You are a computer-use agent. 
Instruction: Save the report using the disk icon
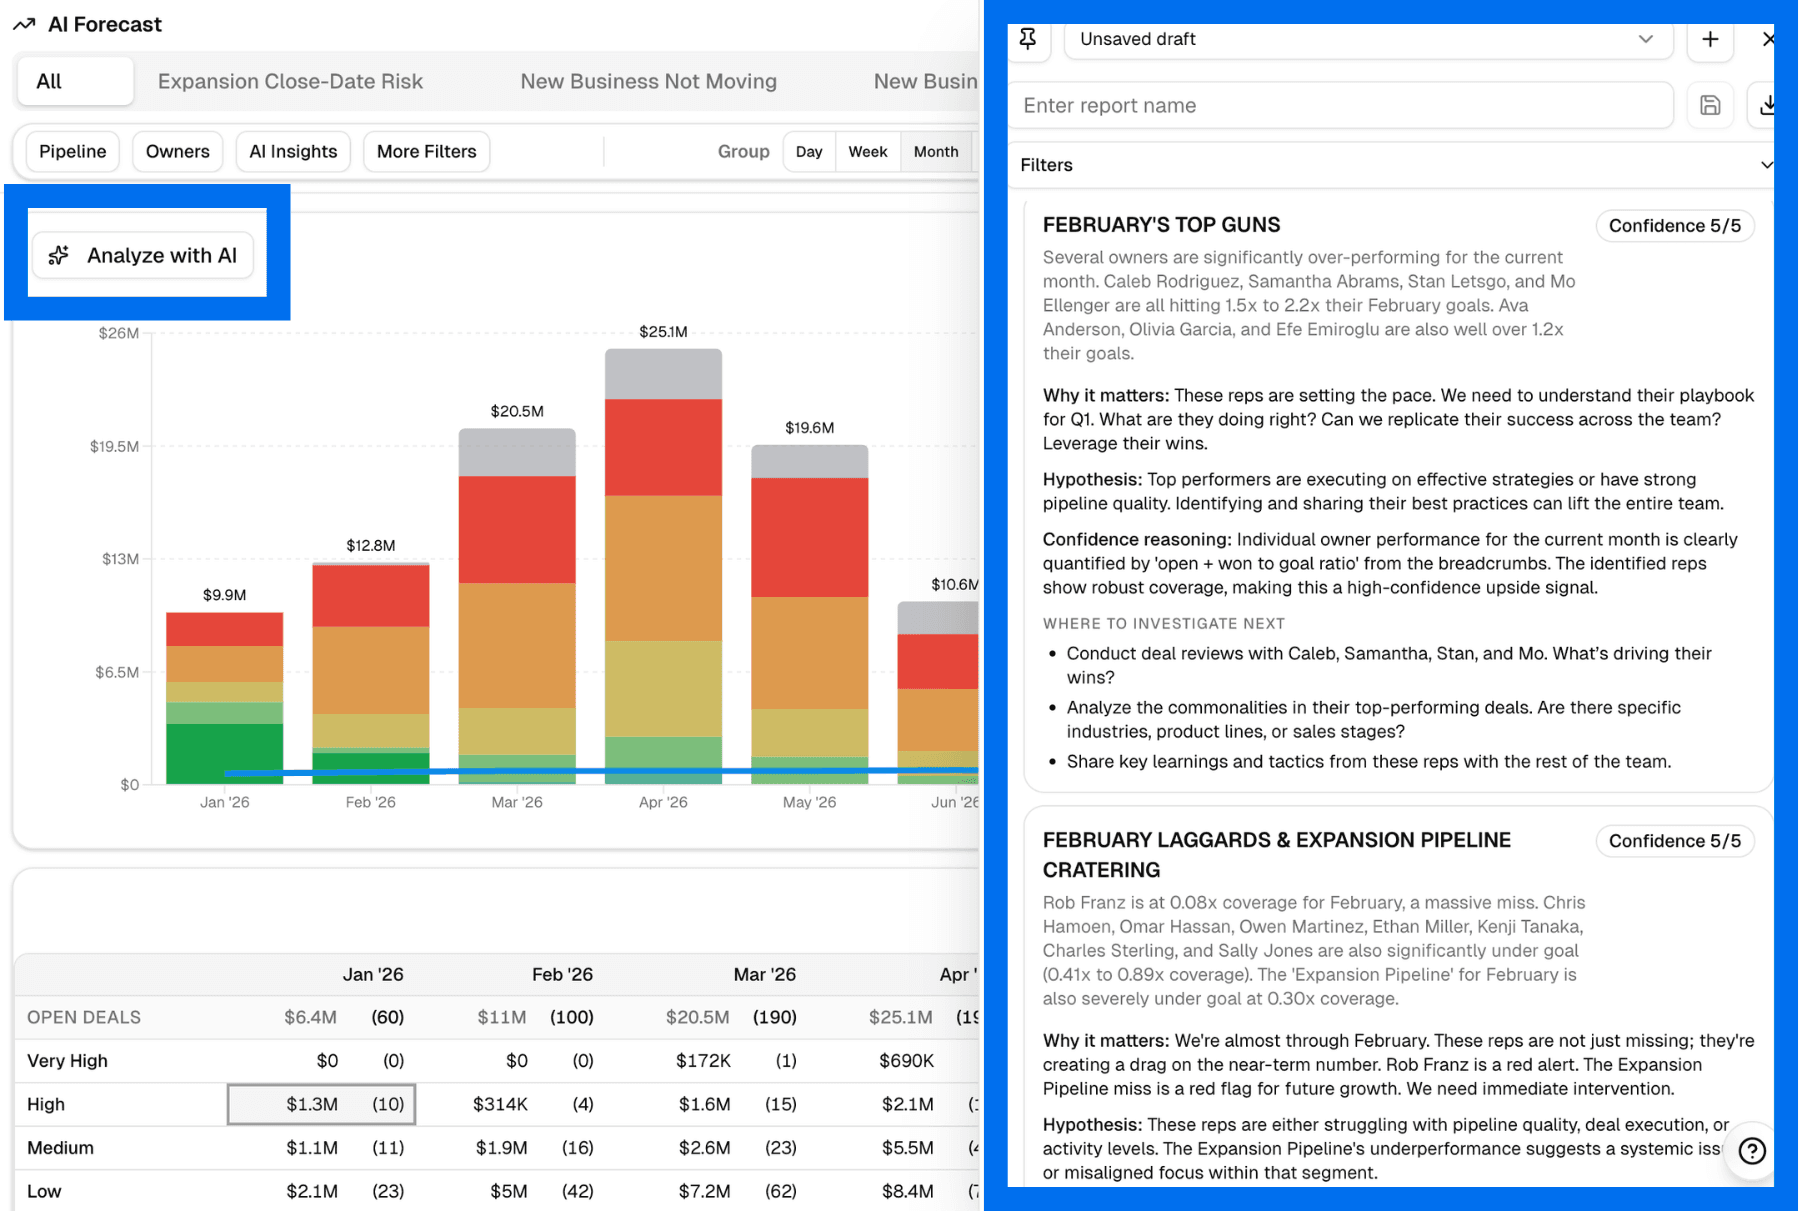[x=1710, y=105]
